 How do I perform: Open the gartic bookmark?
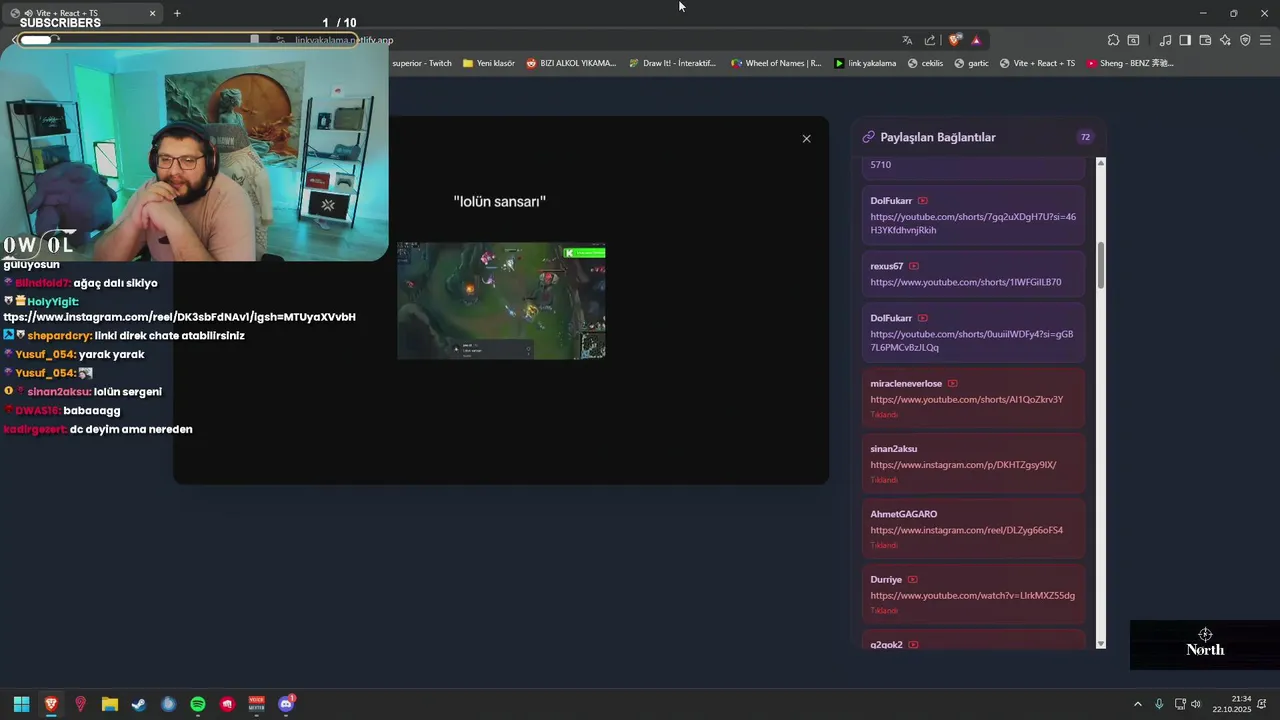click(971, 63)
